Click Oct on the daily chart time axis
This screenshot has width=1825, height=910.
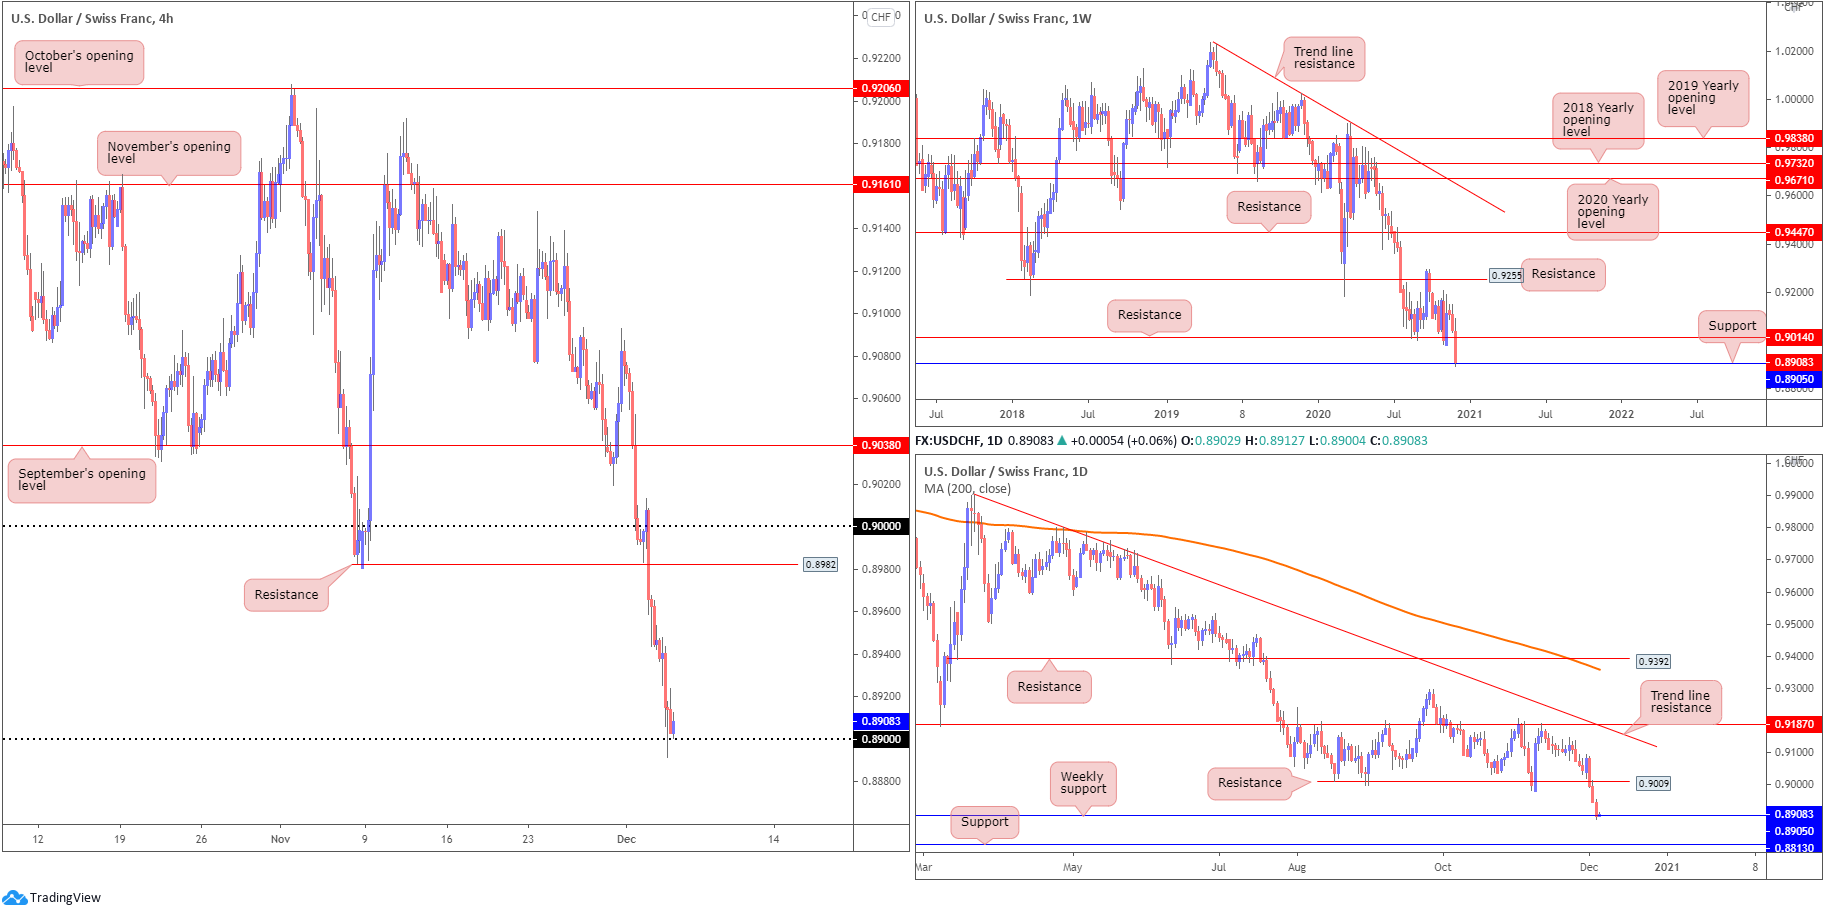coord(1442,867)
